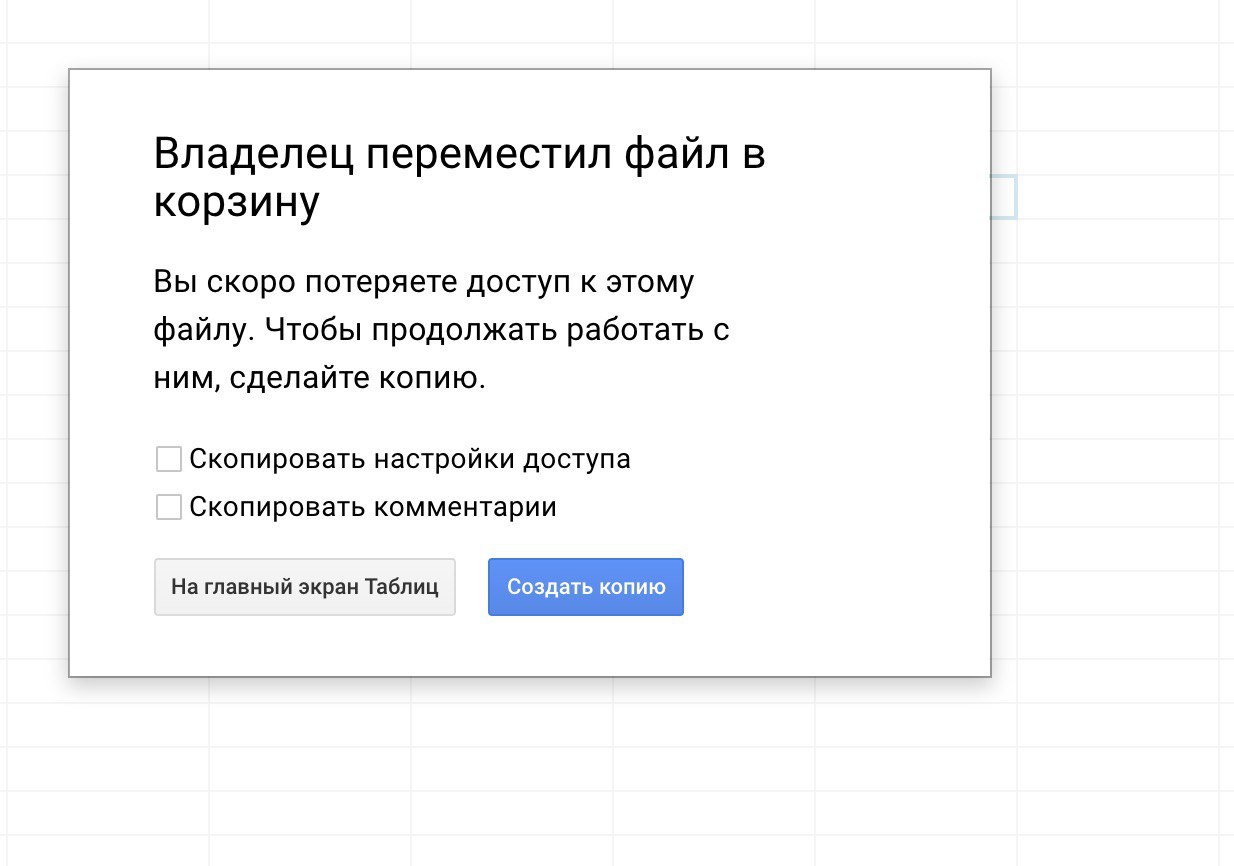1234x866 pixels.
Task: Click the message line "Вы скоро потеряете доступ"
Action: pyautogui.click(x=423, y=282)
